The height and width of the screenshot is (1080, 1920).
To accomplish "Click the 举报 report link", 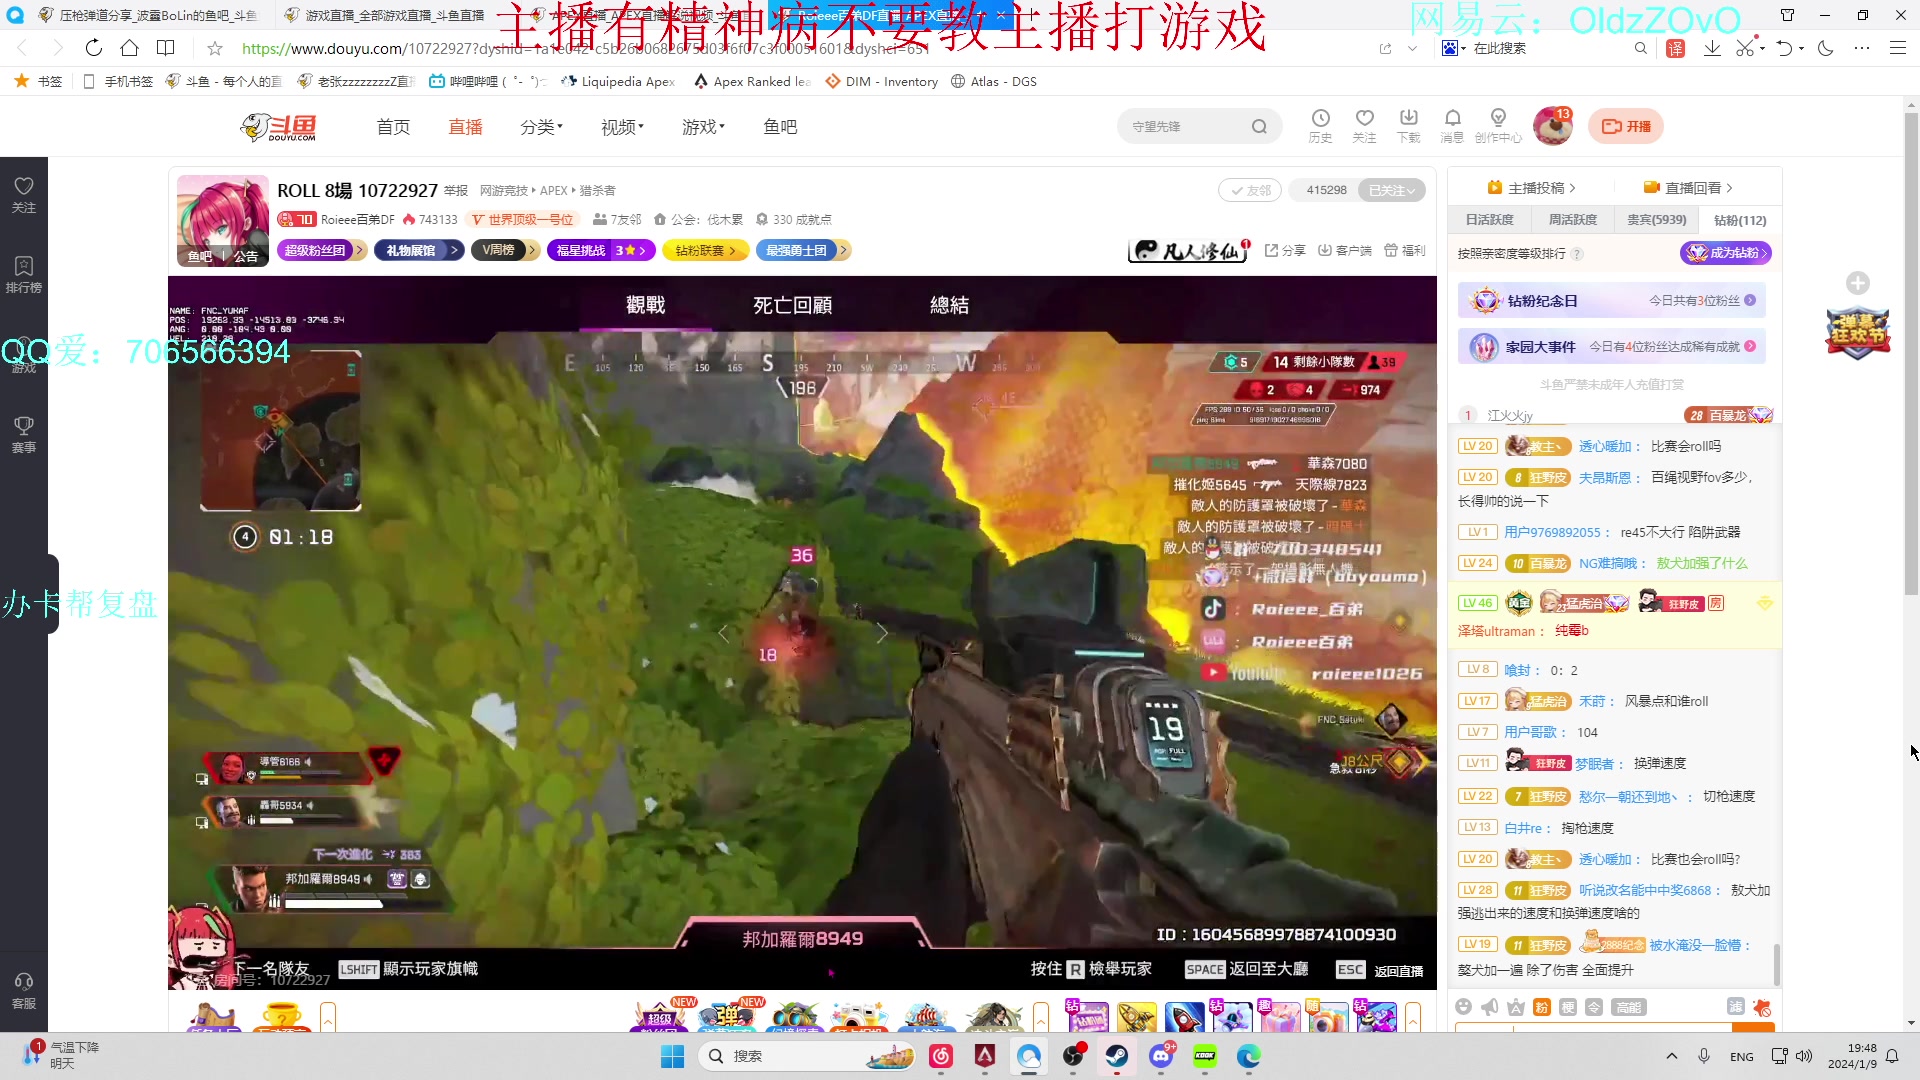I will pos(456,190).
